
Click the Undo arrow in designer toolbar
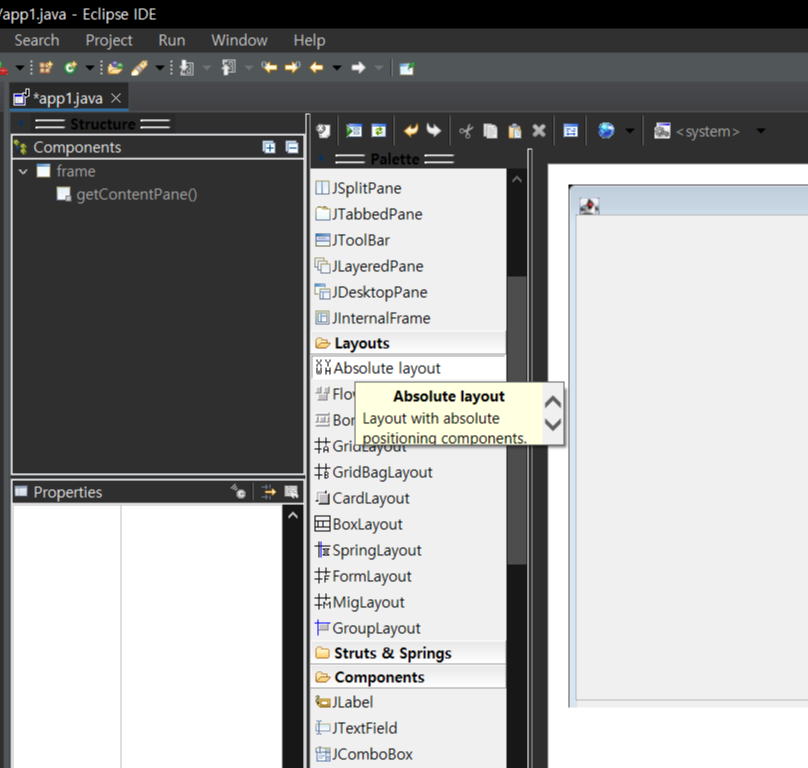pos(411,130)
